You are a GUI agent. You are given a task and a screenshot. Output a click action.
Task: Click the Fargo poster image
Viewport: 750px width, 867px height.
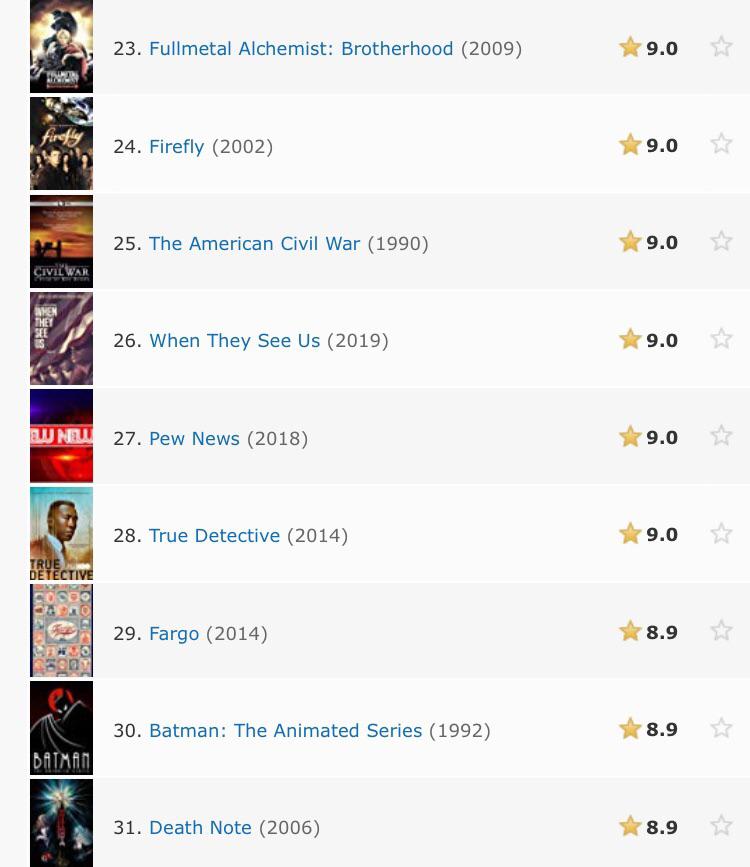[x=61, y=630]
